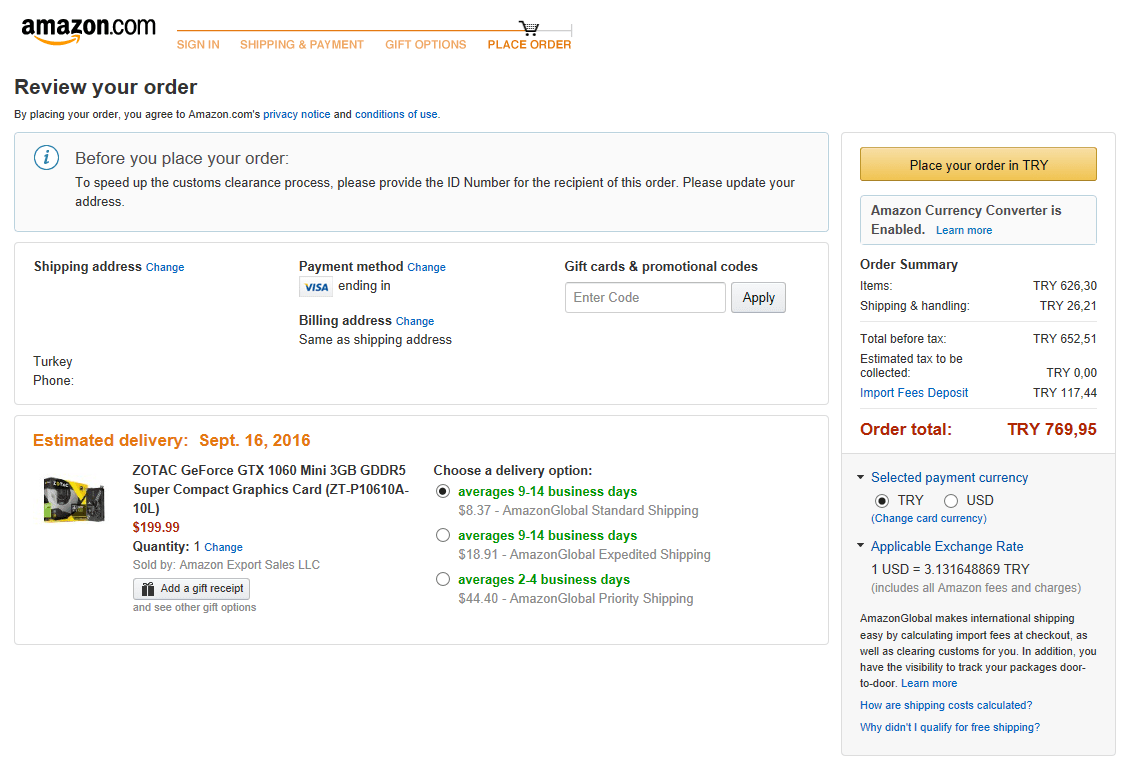Select AmazonGlobal Standard Shipping option

443,491
